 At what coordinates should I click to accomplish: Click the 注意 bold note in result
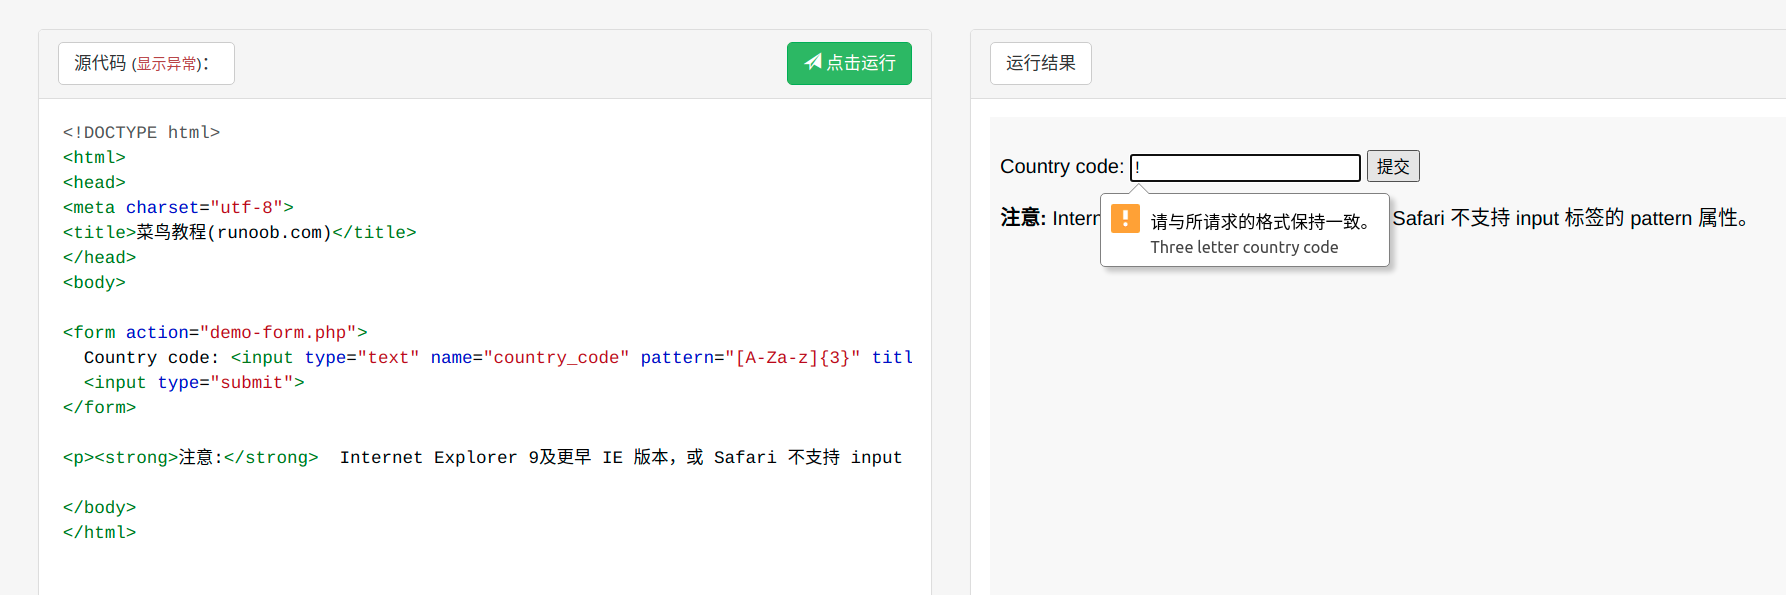click(1023, 217)
